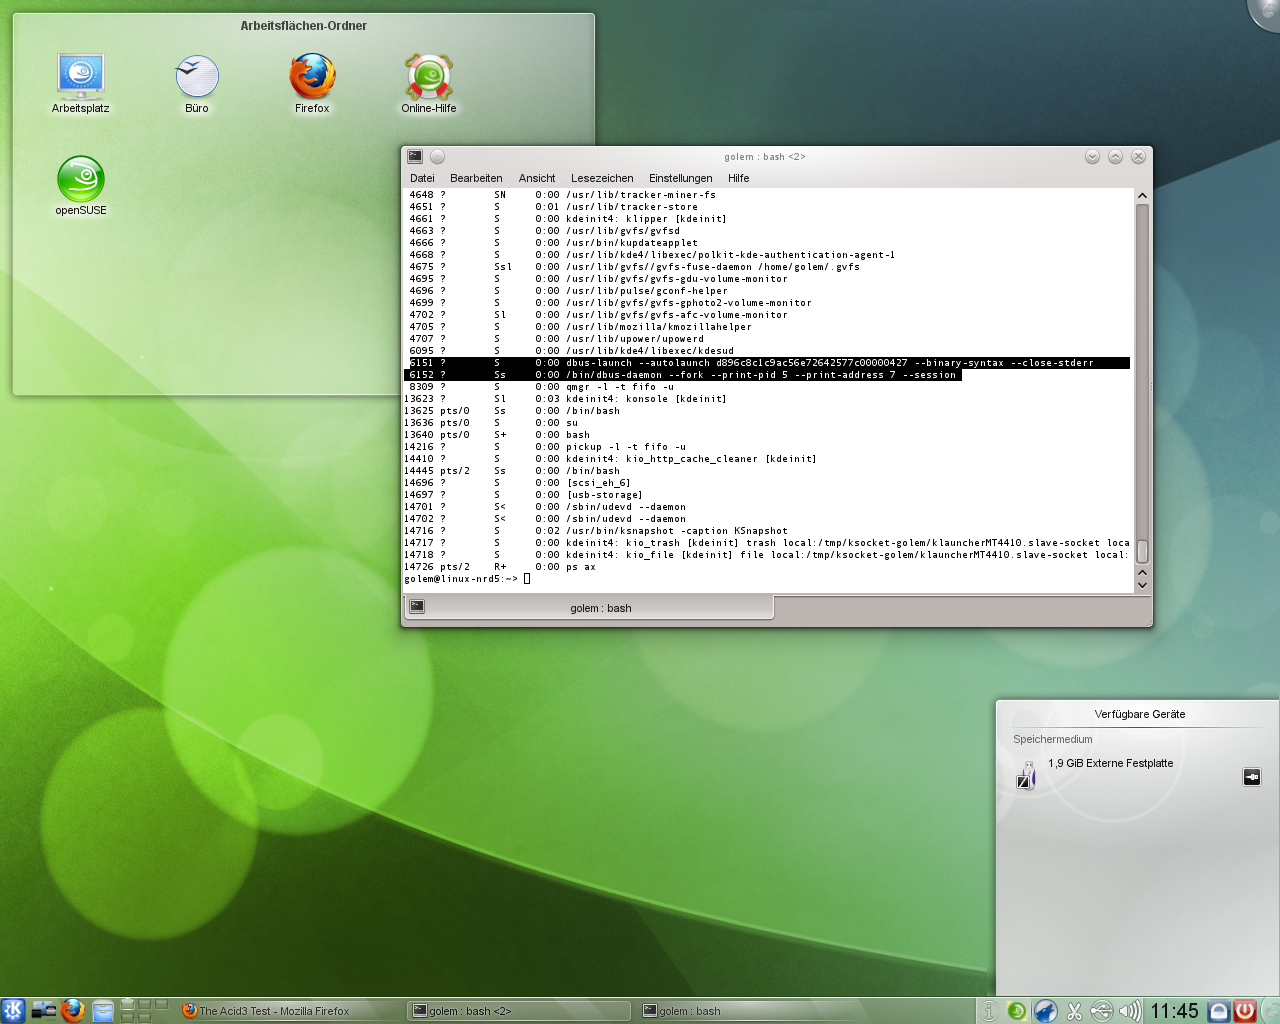Open the Einstellungen menu in Konsole
Image resolution: width=1280 pixels, height=1024 pixels.
point(680,178)
